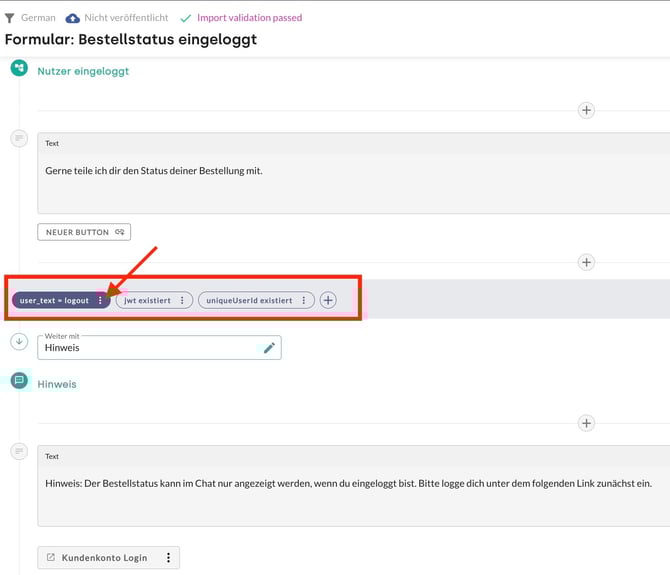The height and width of the screenshot is (575, 670).
Task: Click the Nicht veröffentlicht cloud icon
Action: 73,18
